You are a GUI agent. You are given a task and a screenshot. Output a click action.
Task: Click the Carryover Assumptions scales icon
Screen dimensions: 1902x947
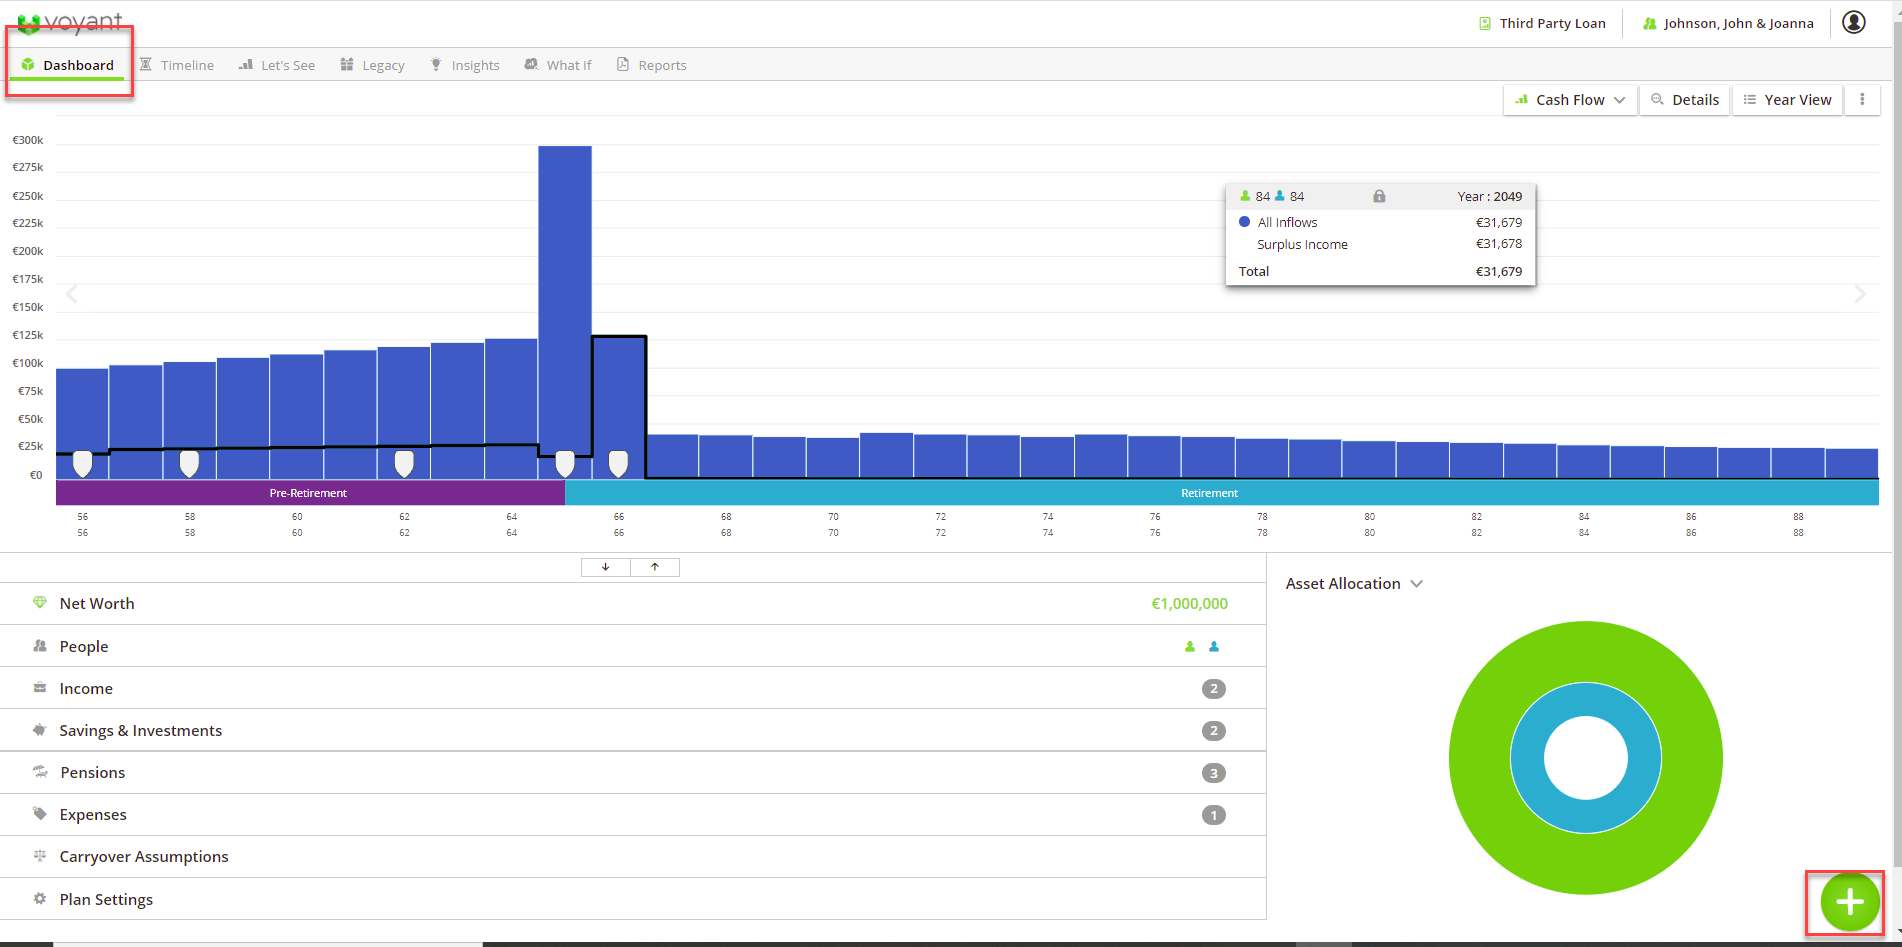pos(40,856)
